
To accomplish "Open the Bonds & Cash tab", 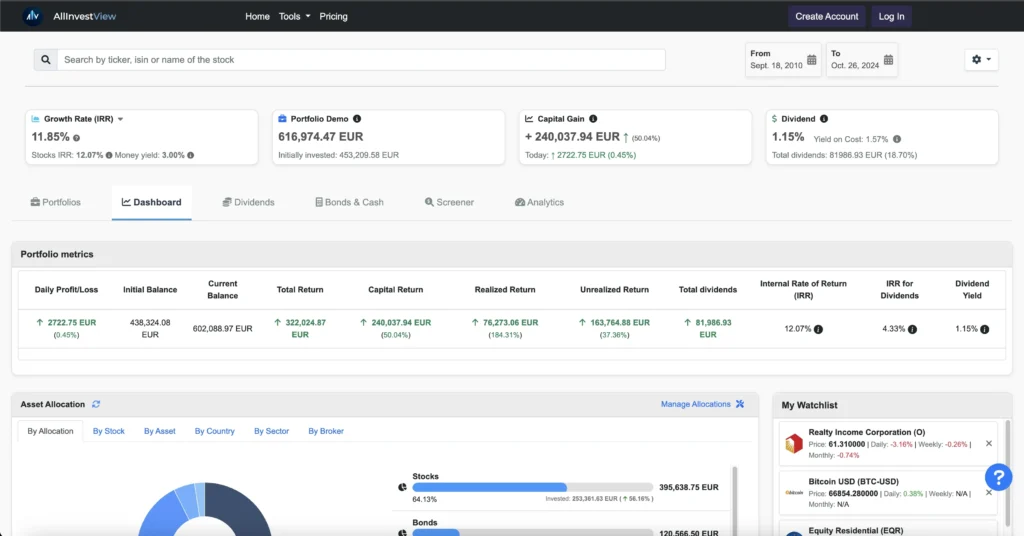I will (349, 202).
